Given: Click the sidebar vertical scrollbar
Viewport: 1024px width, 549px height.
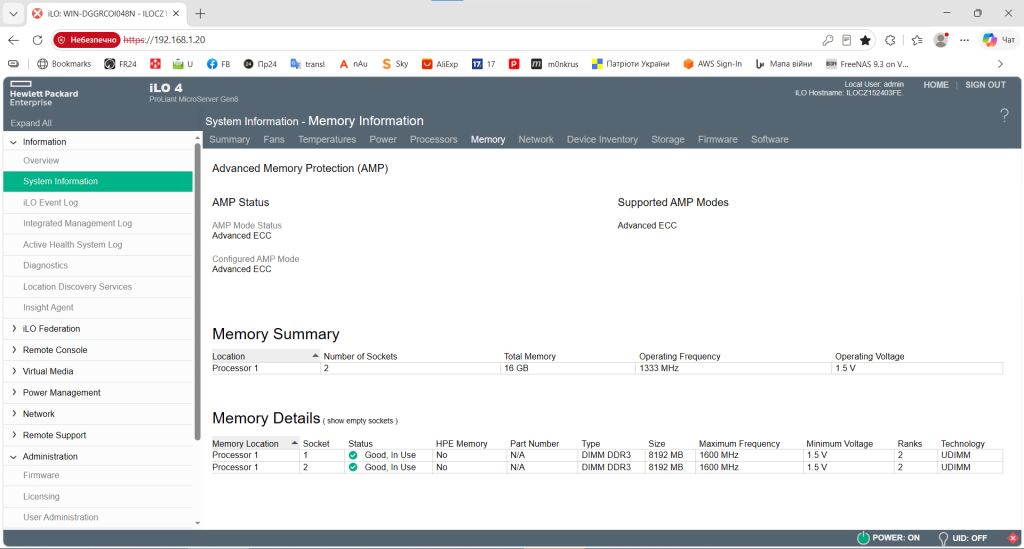Looking at the screenshot, I should coord(197,290).
